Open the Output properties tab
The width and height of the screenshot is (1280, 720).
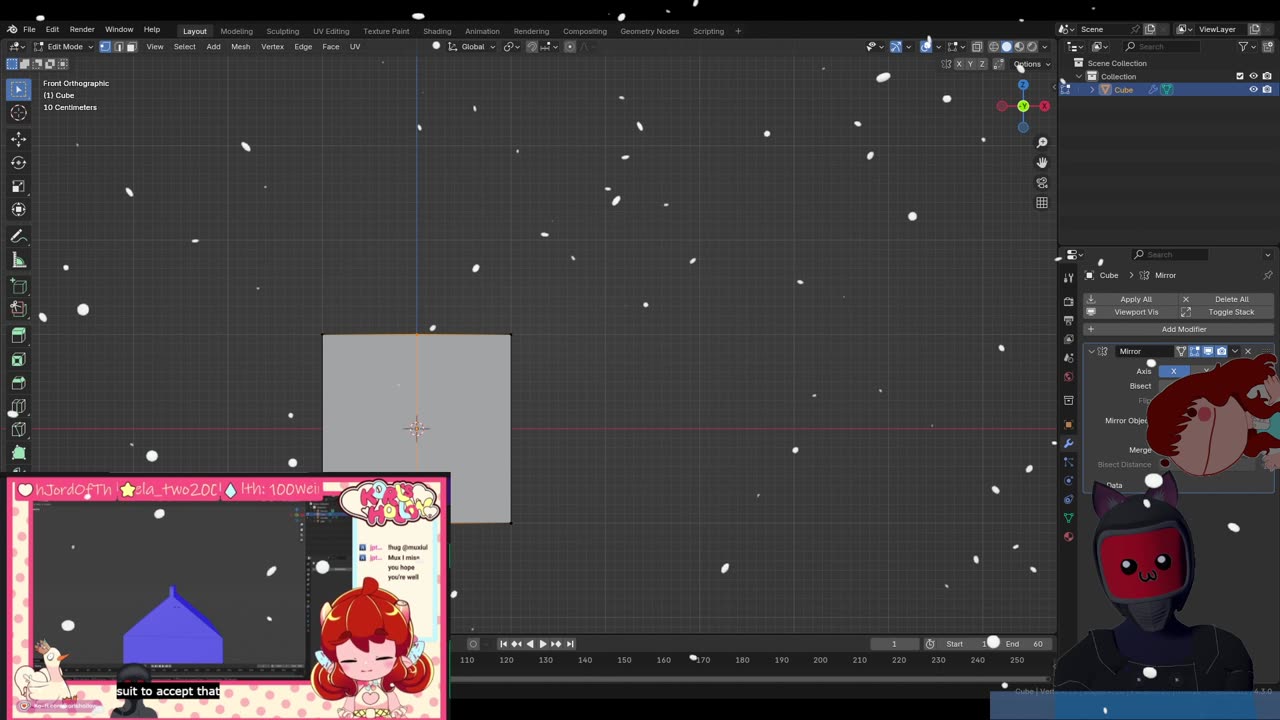pos(1068,320)
